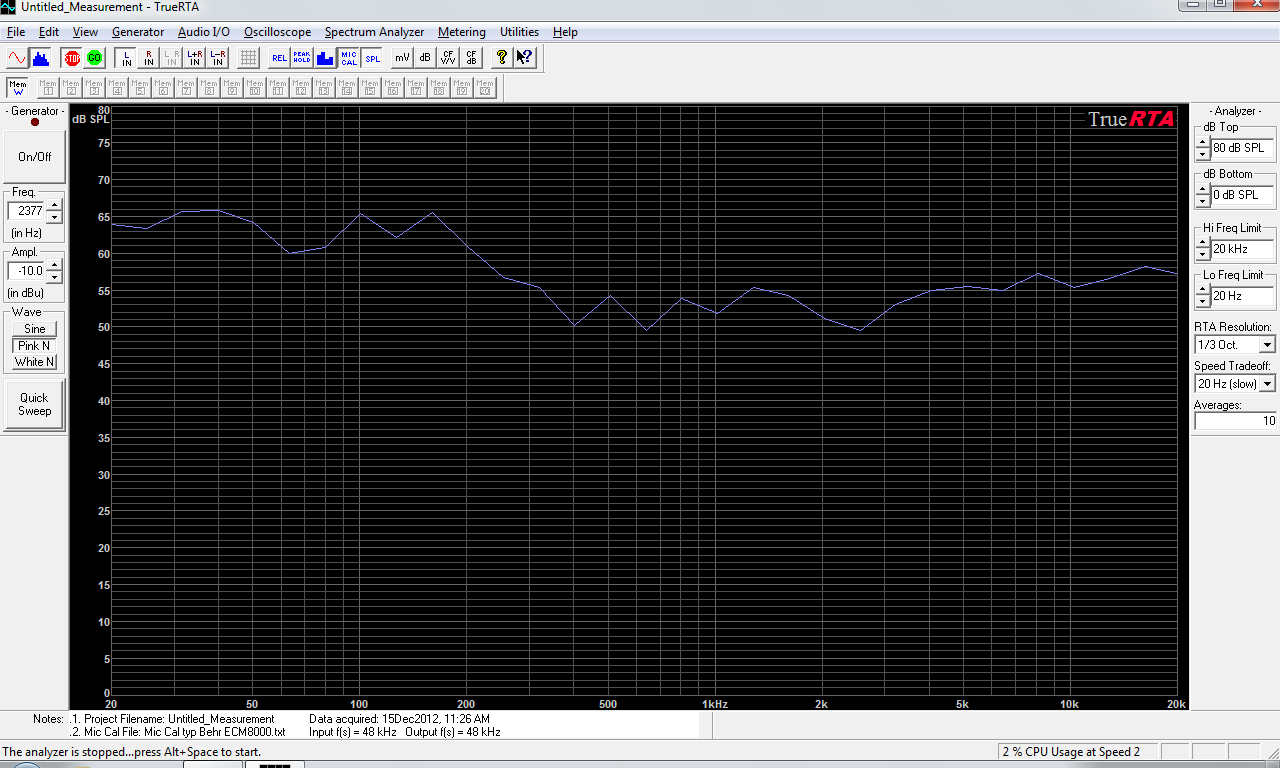Adjust the dB Top spinner arrows
1280x768 pixels.
click(1203, 148)
